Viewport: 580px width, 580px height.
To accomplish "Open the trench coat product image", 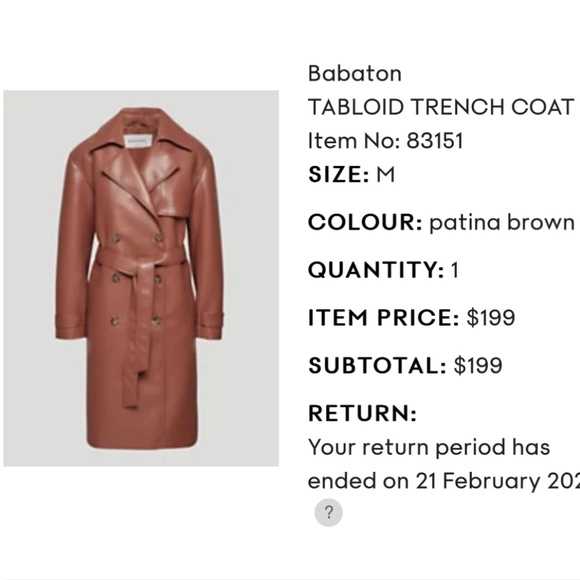I will [x=141, y=278].
